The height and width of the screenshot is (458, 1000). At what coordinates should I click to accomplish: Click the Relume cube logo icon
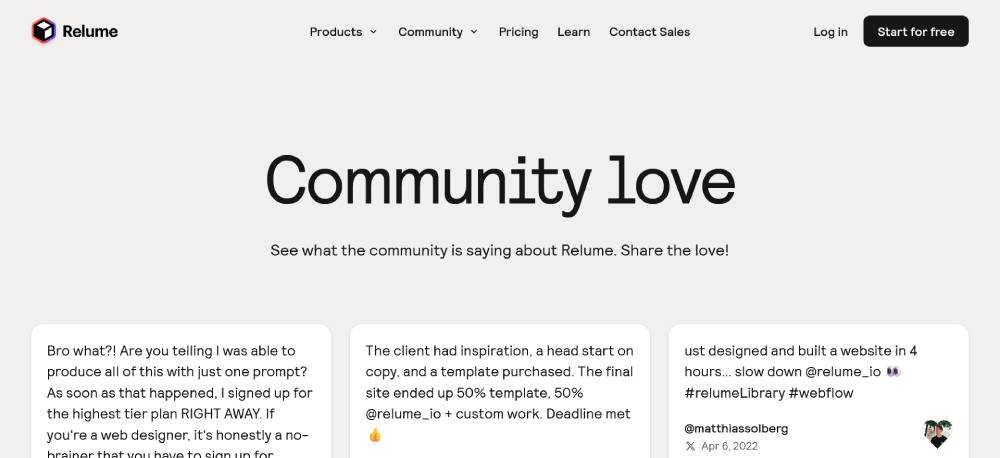(44, 31)
